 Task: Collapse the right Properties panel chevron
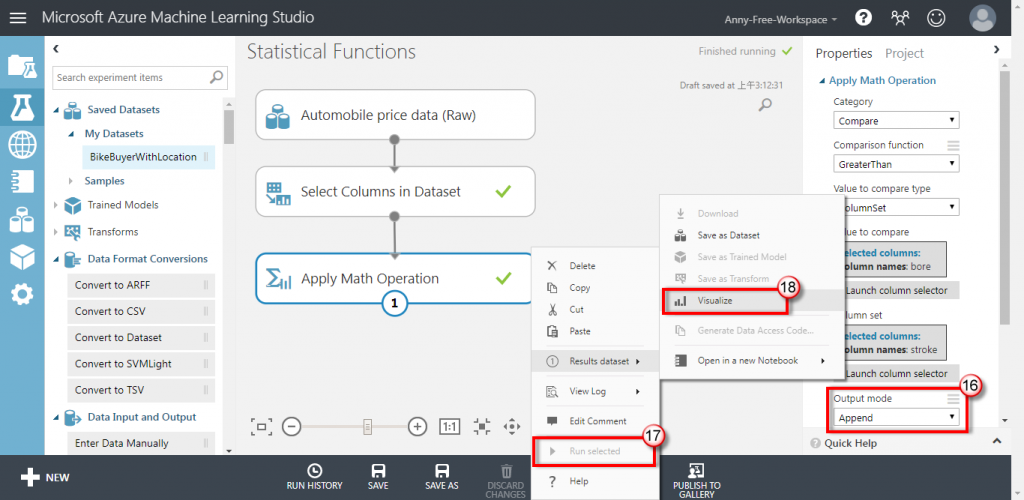coord(996,49)
